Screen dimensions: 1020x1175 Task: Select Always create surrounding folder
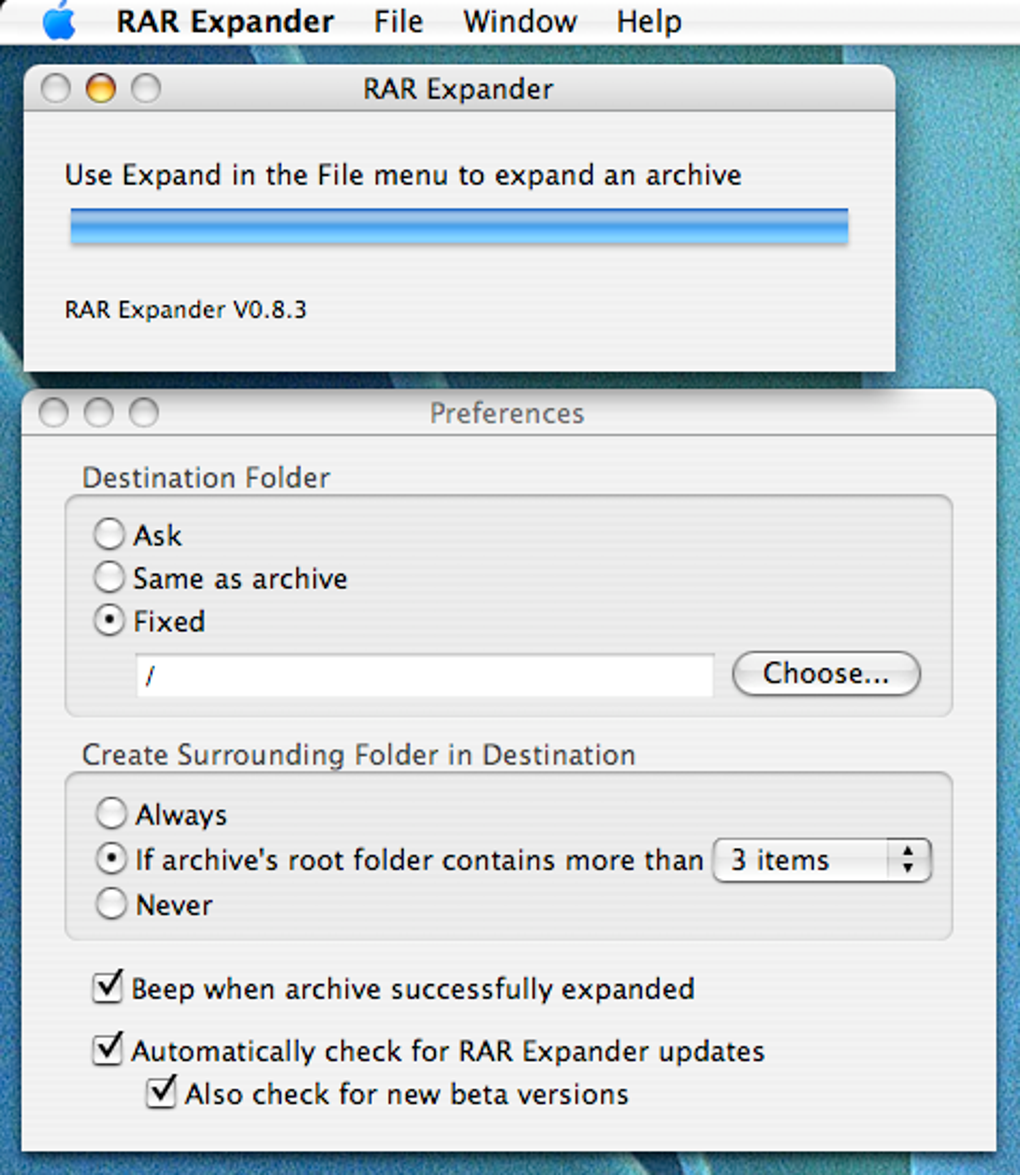click(x=111, y=814)
